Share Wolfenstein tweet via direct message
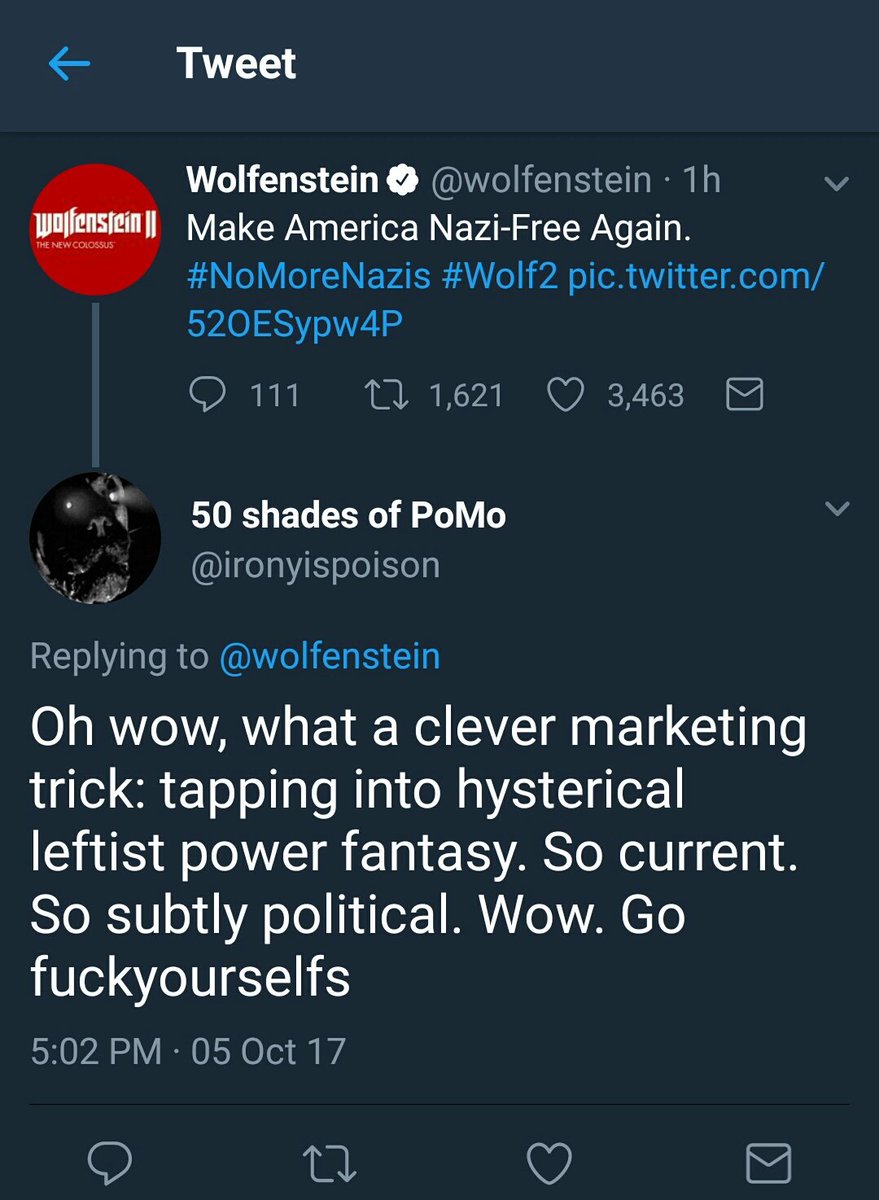 (x=743, y=396)
